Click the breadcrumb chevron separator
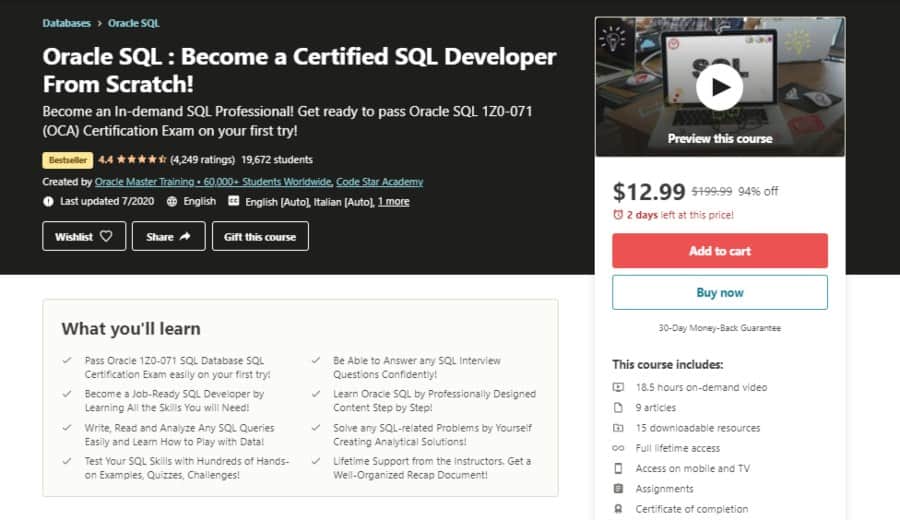This screenshot has height=520, width=900. click(99, 24)
